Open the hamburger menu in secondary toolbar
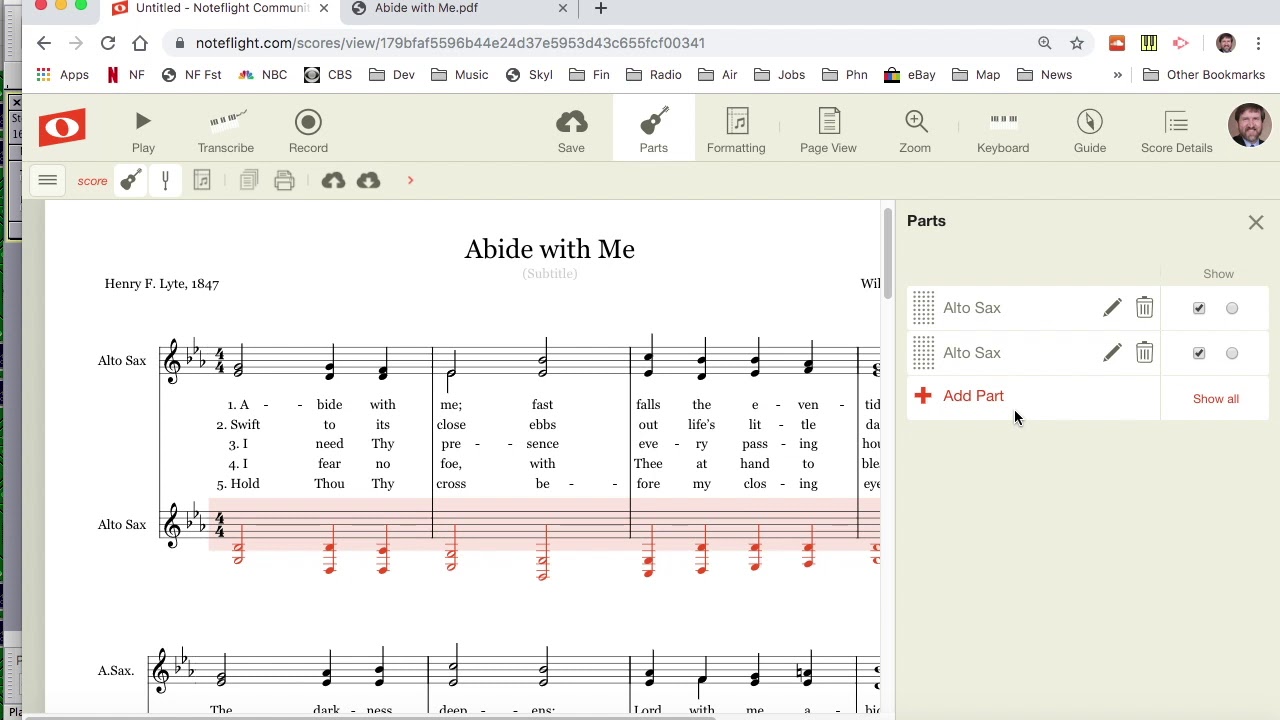 (x=47, y=181)
